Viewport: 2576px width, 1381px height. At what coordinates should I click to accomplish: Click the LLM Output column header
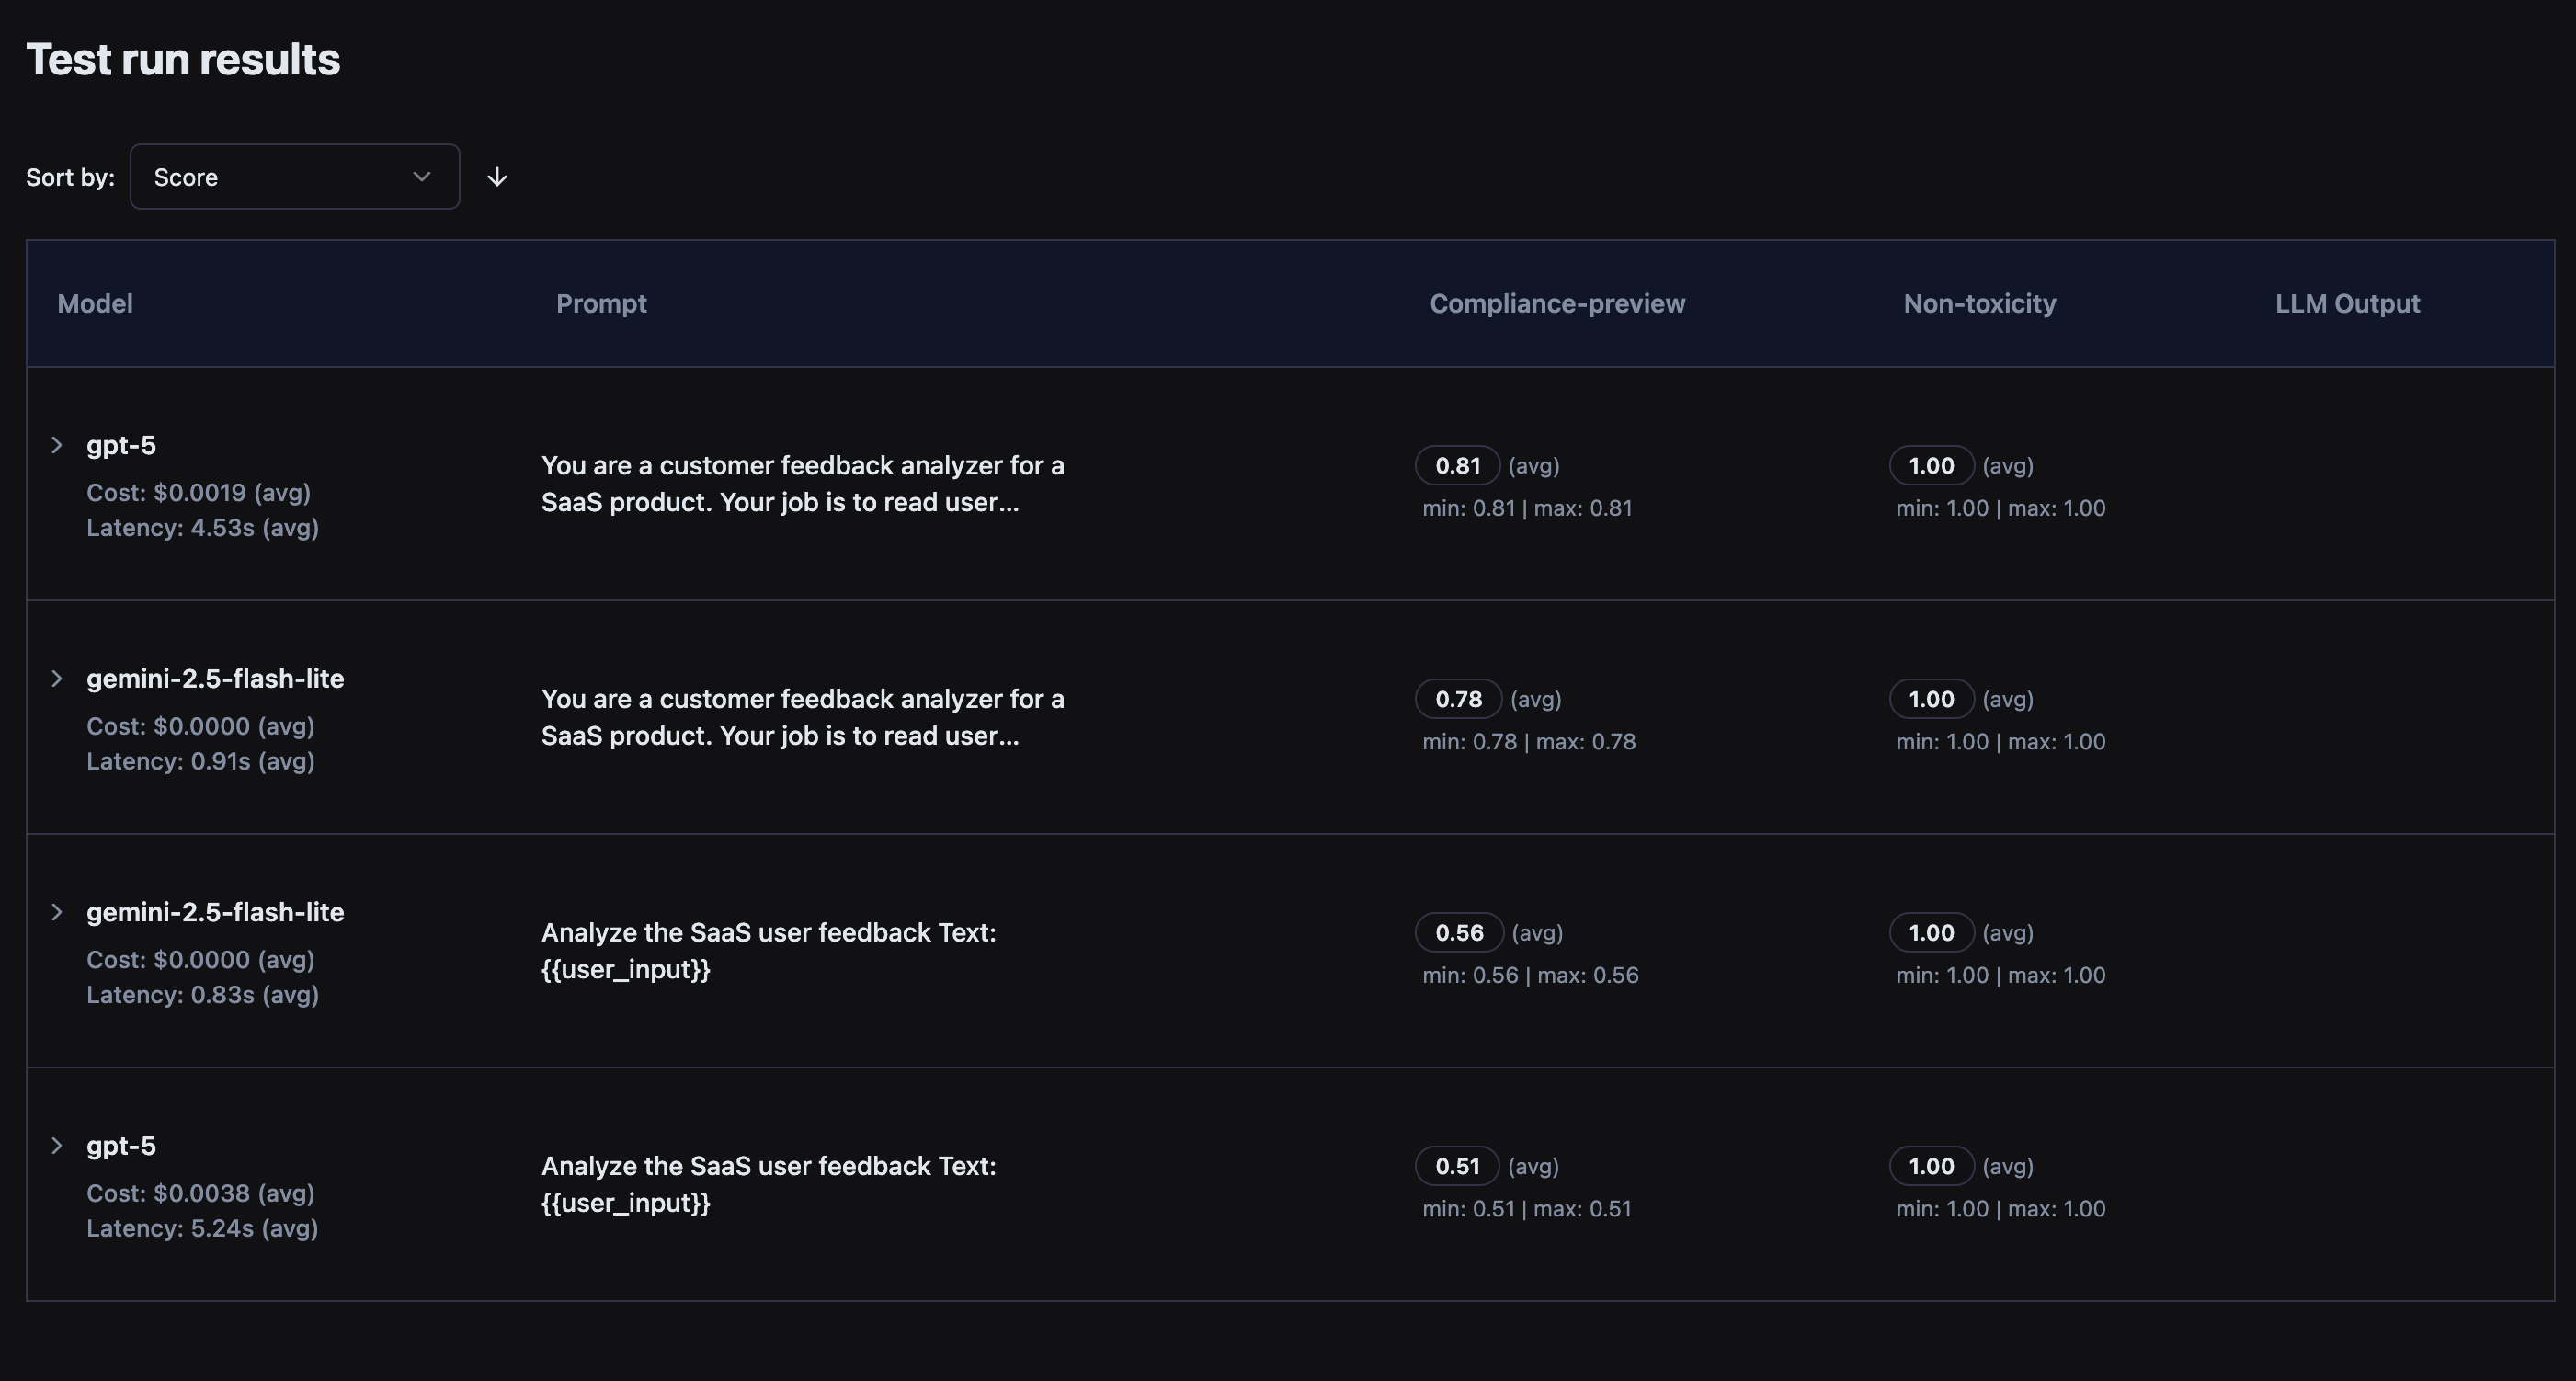[2347, 304]
